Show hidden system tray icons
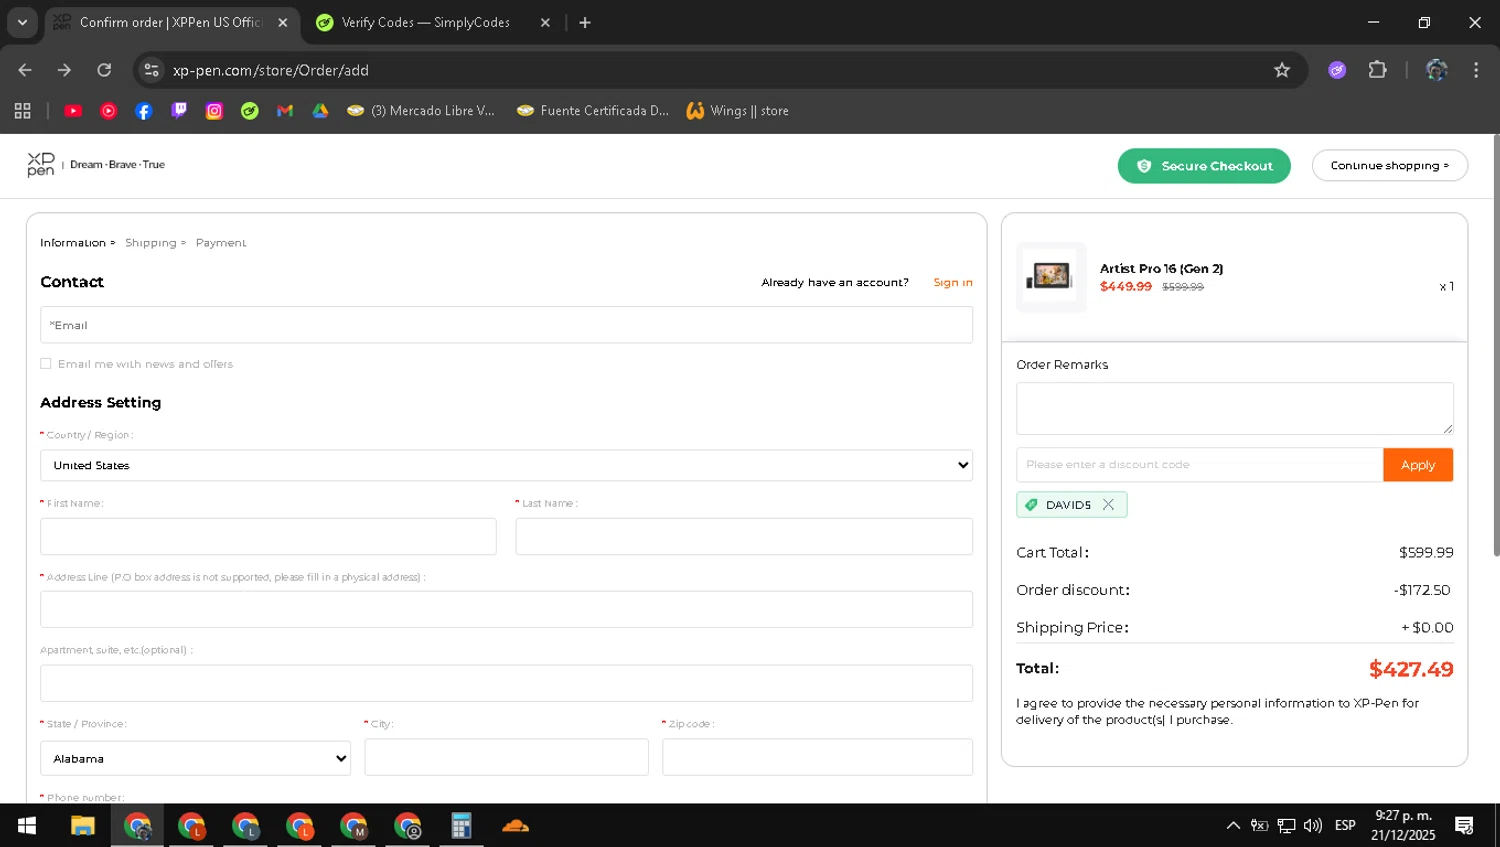The height and width of the screenshot is (847, 1500). coord(1233,826)
